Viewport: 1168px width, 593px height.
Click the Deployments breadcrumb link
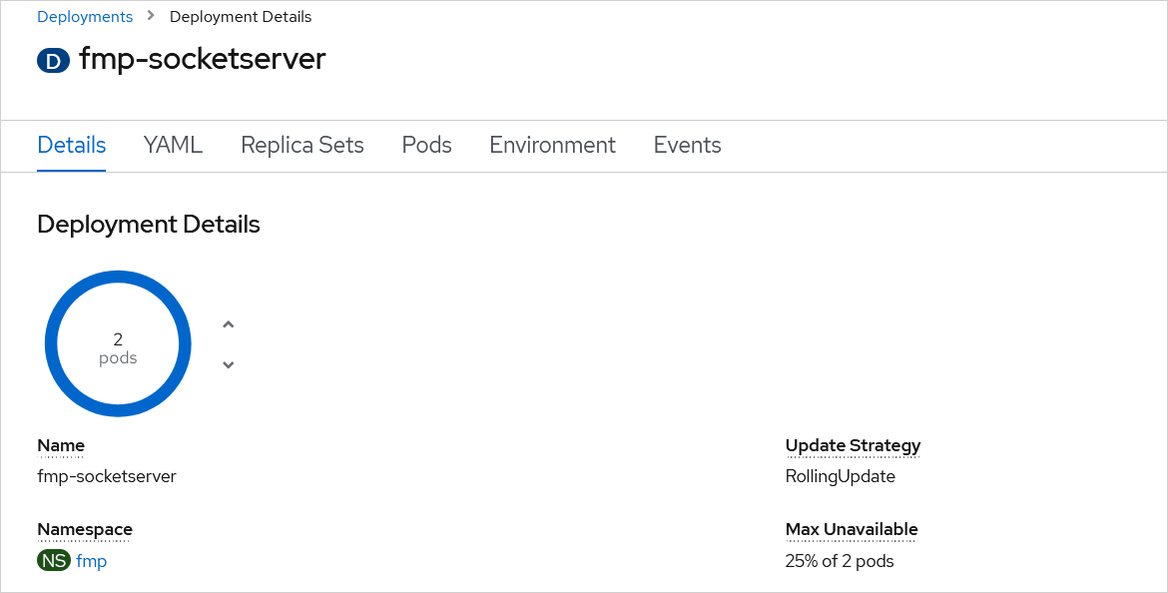click(x=85, y=17)
